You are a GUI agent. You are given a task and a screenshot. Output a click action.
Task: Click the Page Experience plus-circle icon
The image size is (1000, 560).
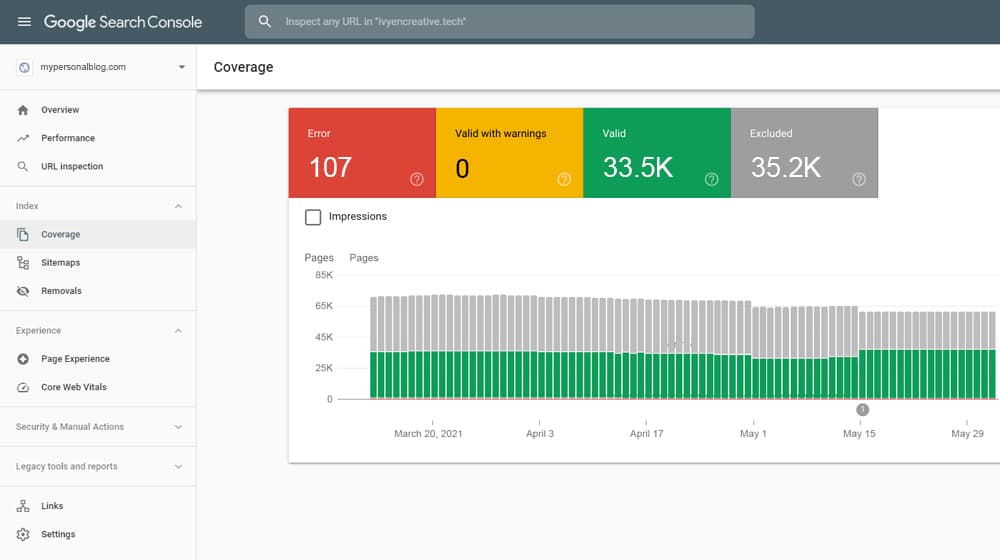coord(23,359)
